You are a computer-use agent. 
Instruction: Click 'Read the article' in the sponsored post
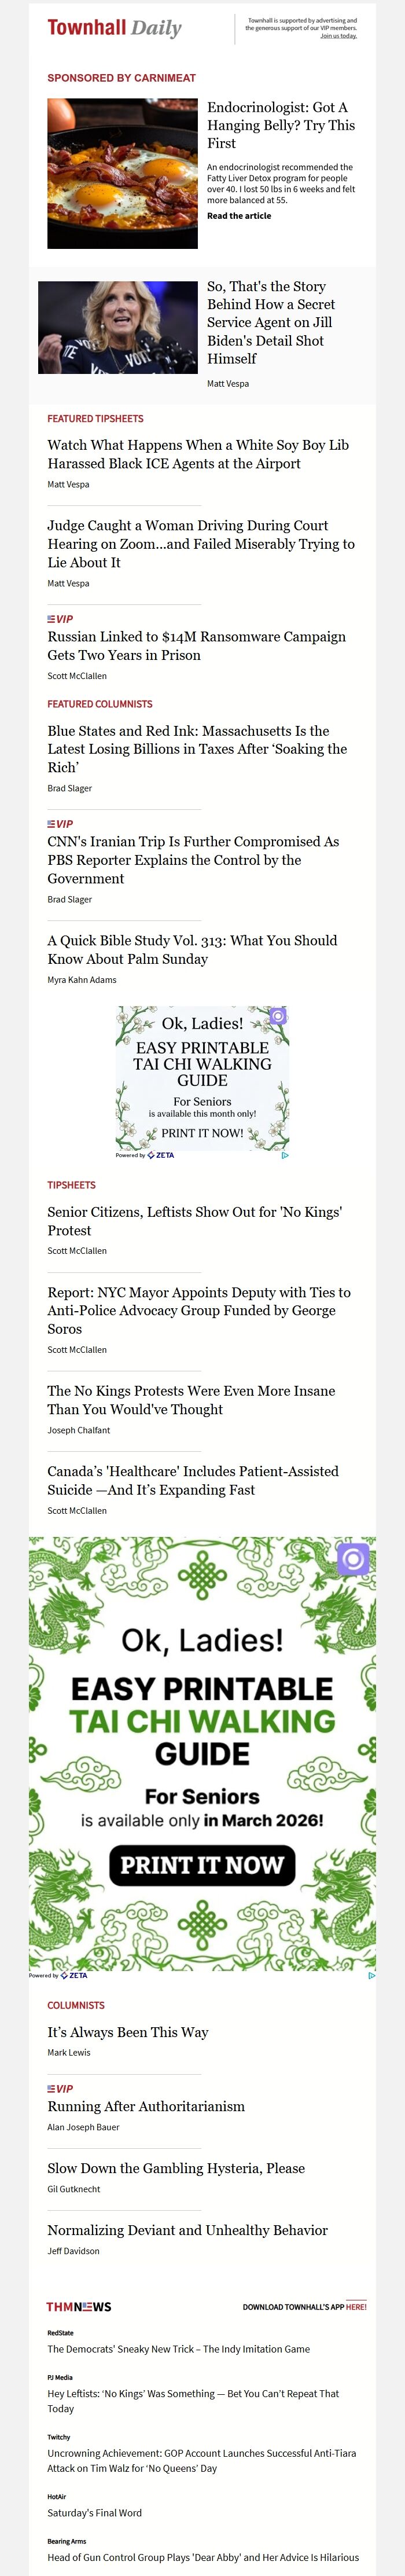coord(239,215)
